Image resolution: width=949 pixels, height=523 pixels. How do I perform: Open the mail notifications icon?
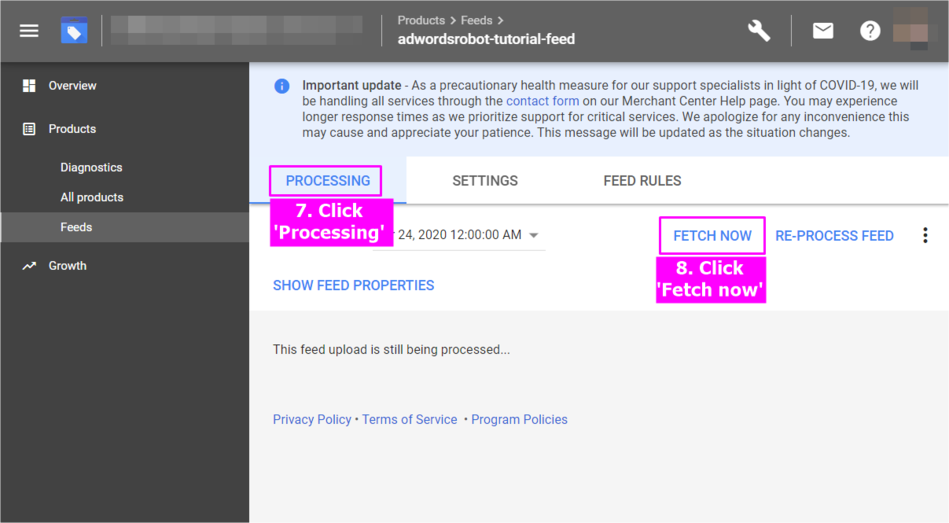coord(823,31)
